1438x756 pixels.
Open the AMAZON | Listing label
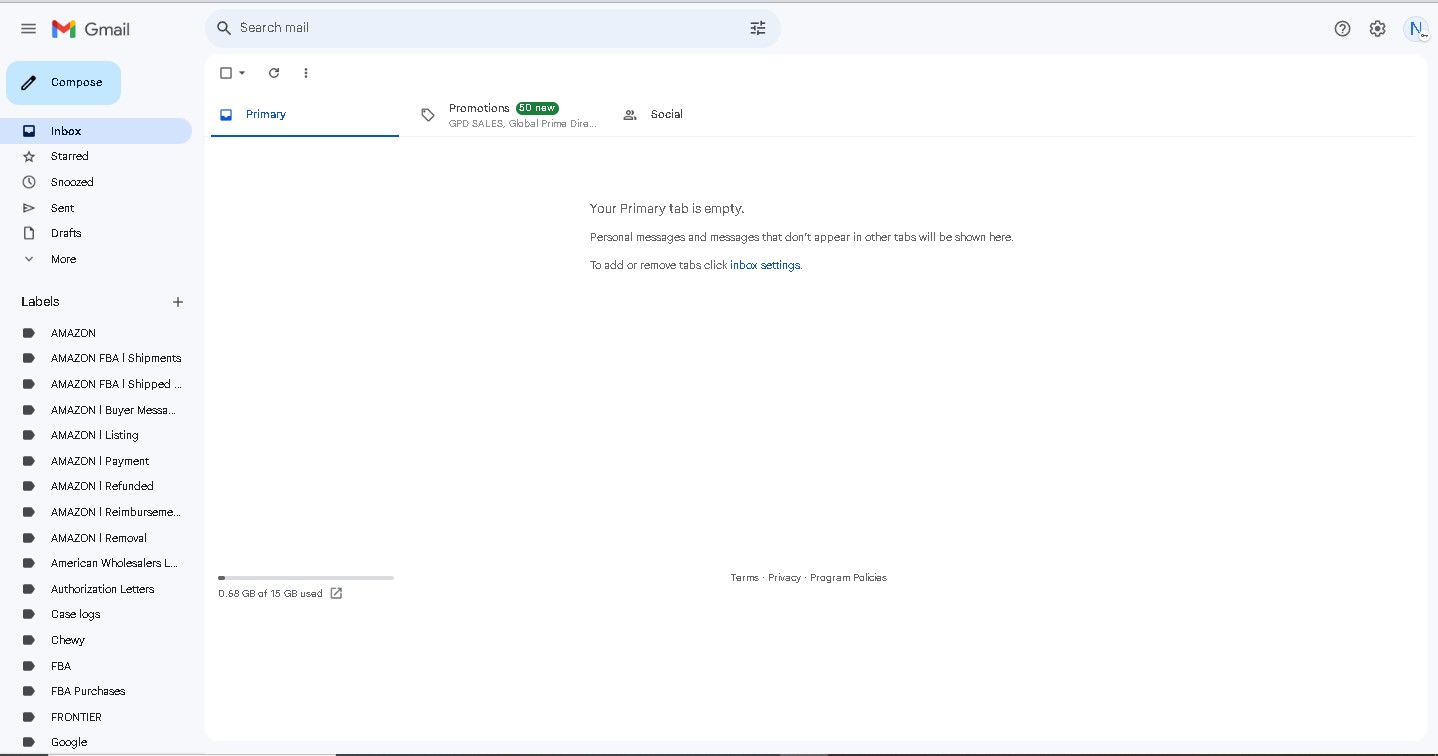point(96,435)
